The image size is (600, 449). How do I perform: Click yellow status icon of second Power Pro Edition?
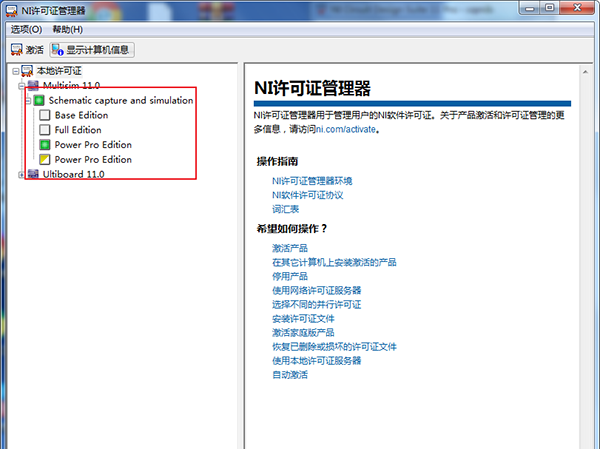pos(45,160)
